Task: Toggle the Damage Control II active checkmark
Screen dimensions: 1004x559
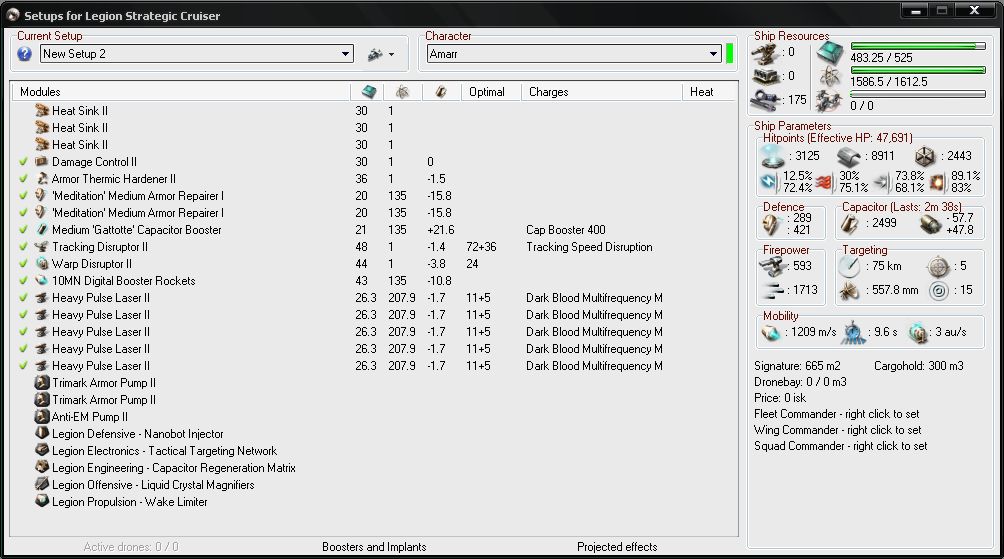Action: (24, 161)
